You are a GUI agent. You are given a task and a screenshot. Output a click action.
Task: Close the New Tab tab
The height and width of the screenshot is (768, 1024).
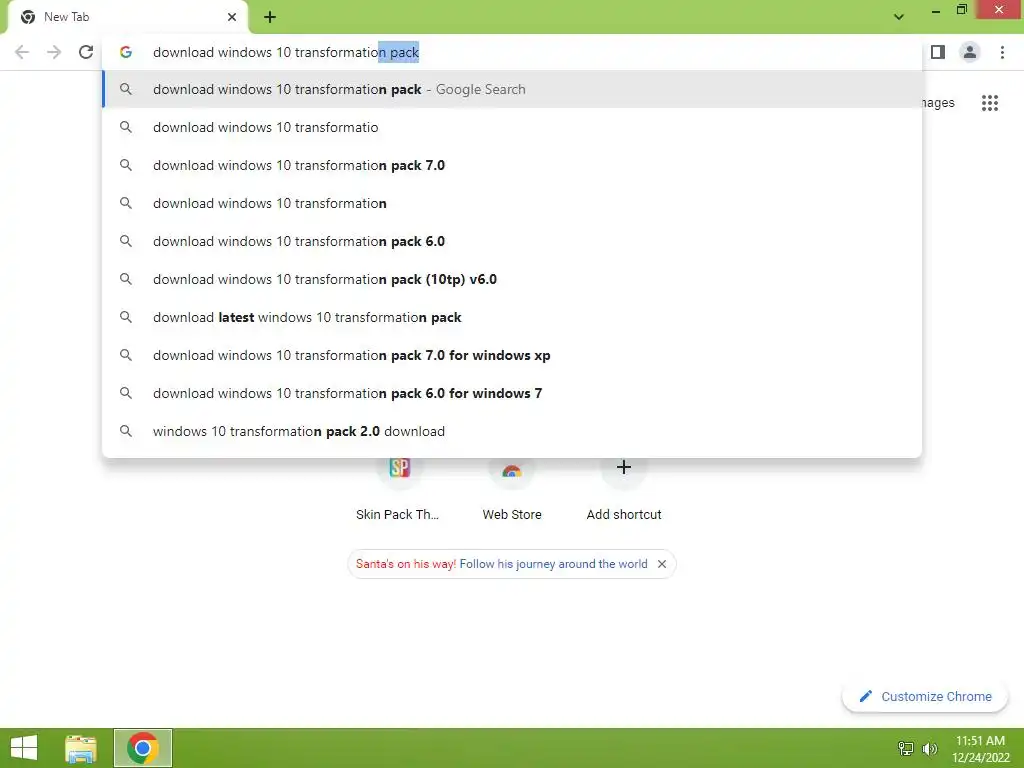pos(232,17)
